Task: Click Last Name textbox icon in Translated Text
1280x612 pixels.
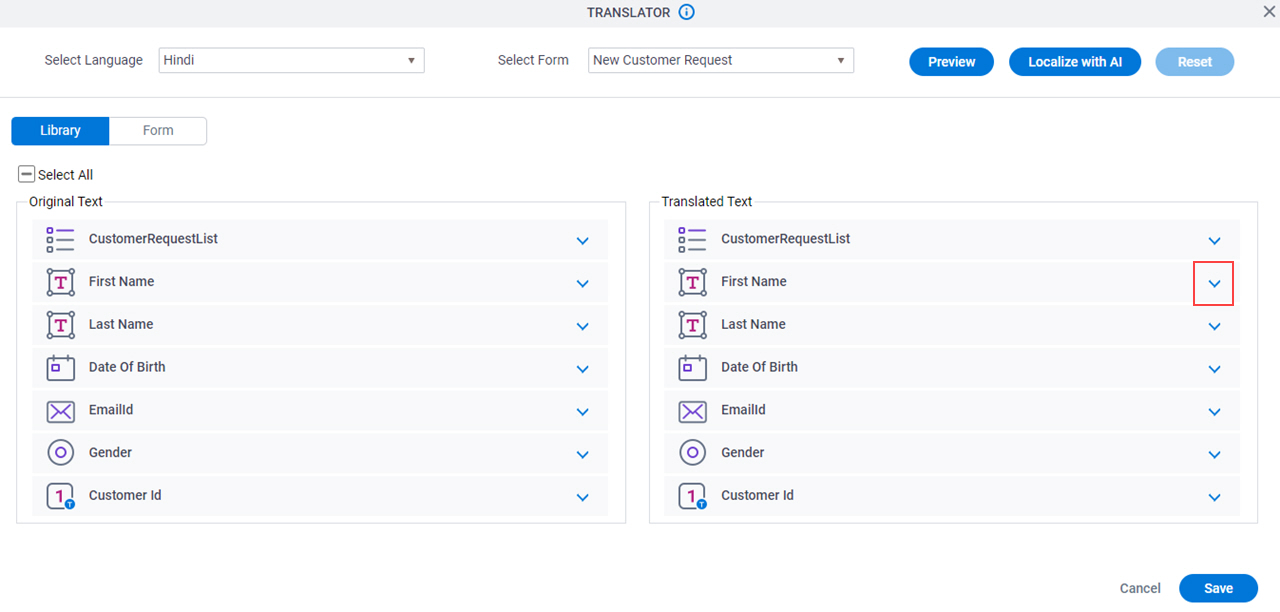Action: pyautogui.click(x=693, y=326)
